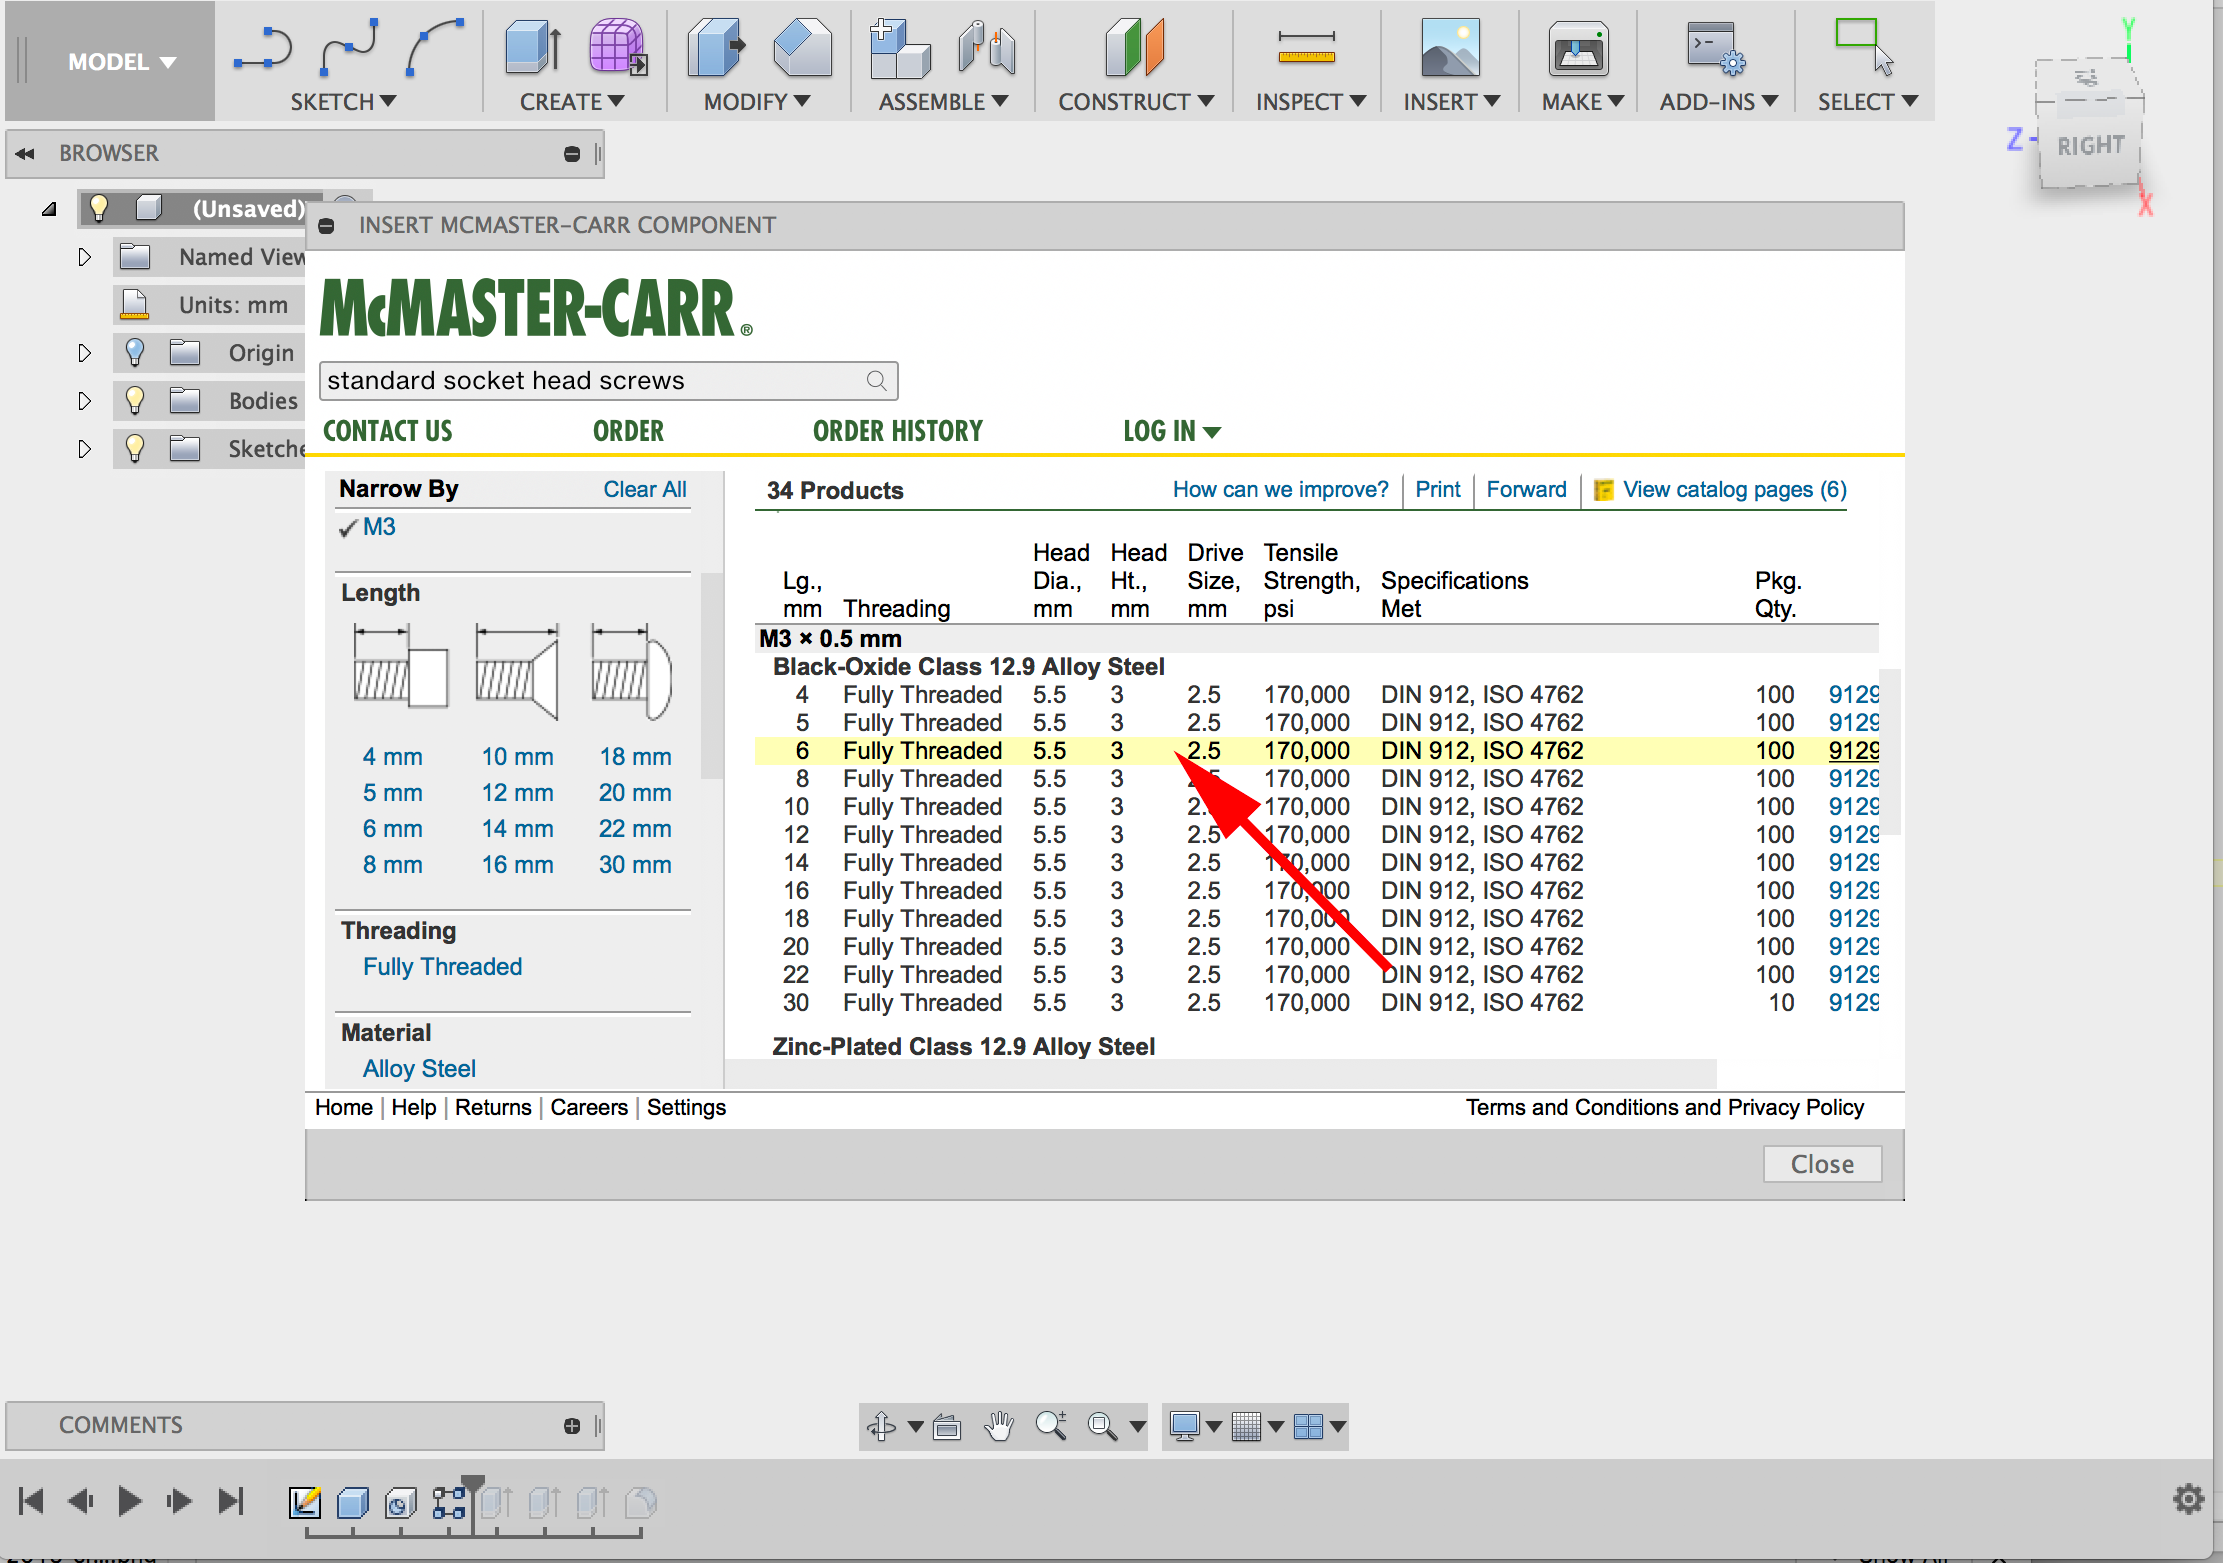Click the Close button in dialog

[x=1822, y=1164]
